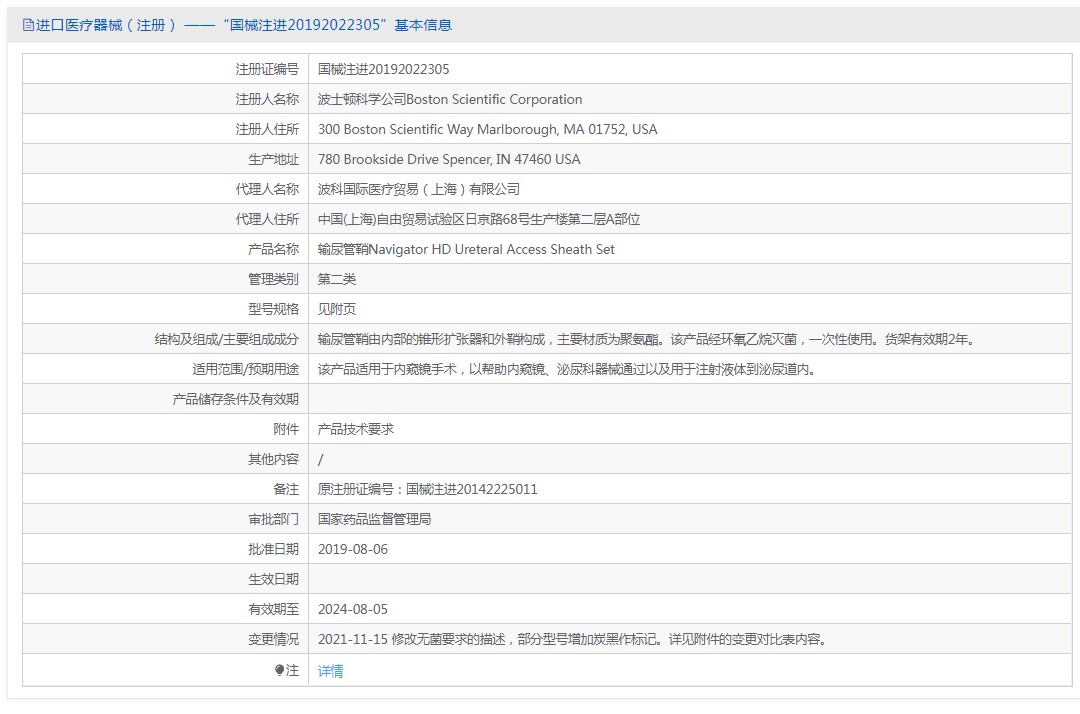Image resolution: width=1080 pixels, height=714 pixels.
Task: Click the expiry date 2024-08-05
Action: pos(353,609)
